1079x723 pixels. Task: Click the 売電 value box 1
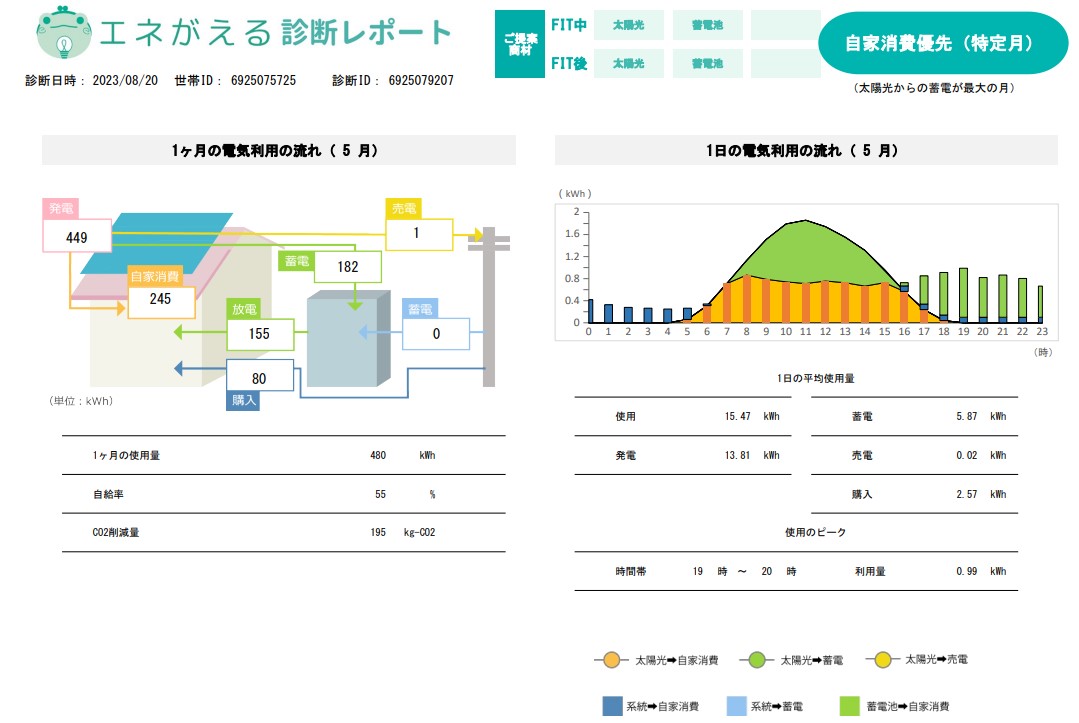click(x=419, y=234)
